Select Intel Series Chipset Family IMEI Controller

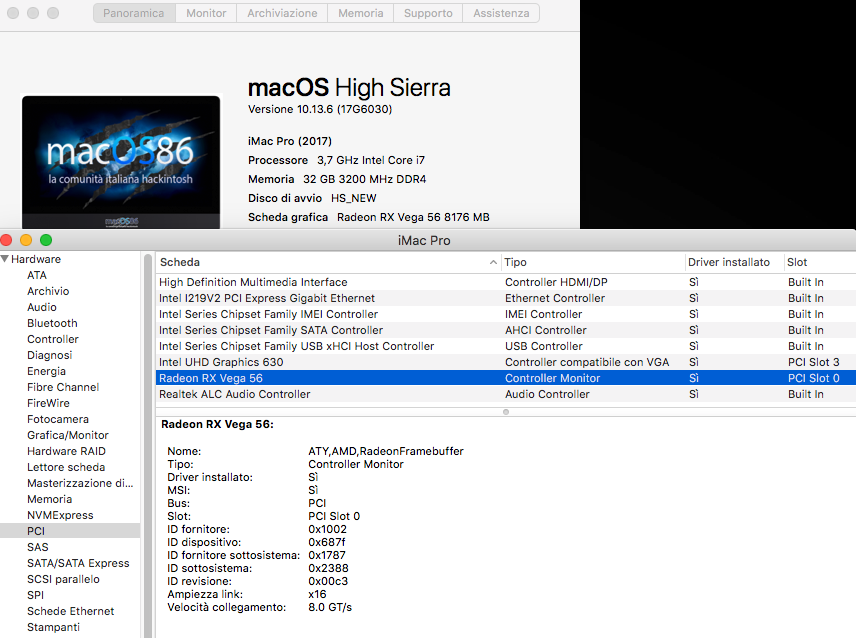coord(506,314)
